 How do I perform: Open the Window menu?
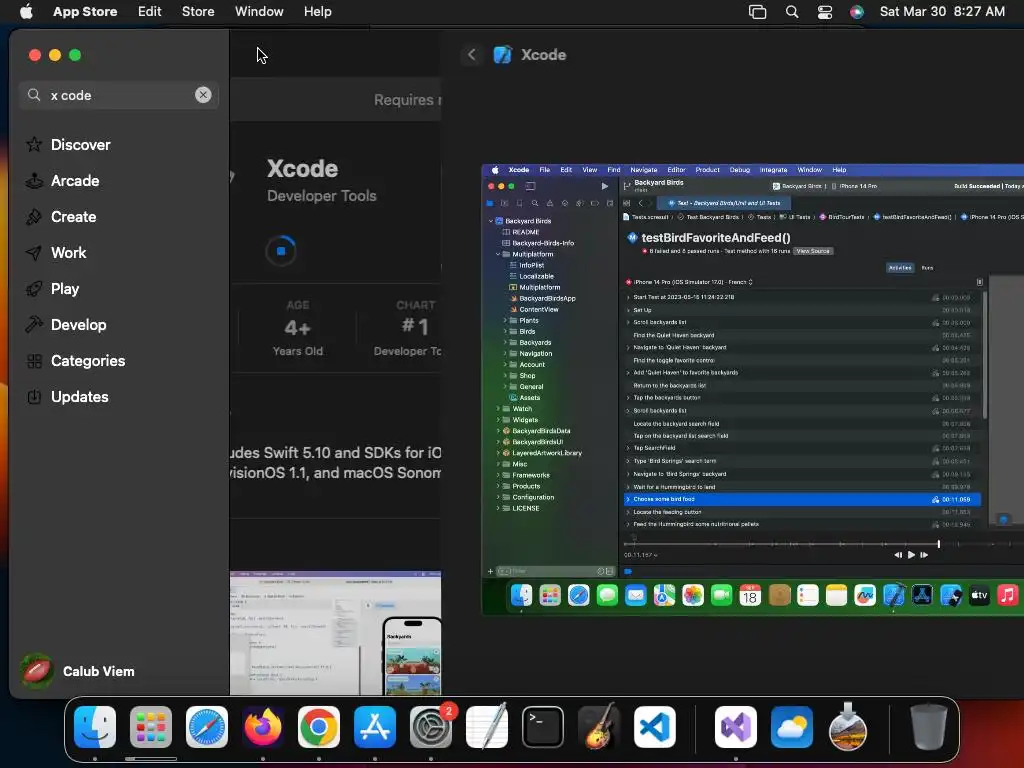point(259,12)
